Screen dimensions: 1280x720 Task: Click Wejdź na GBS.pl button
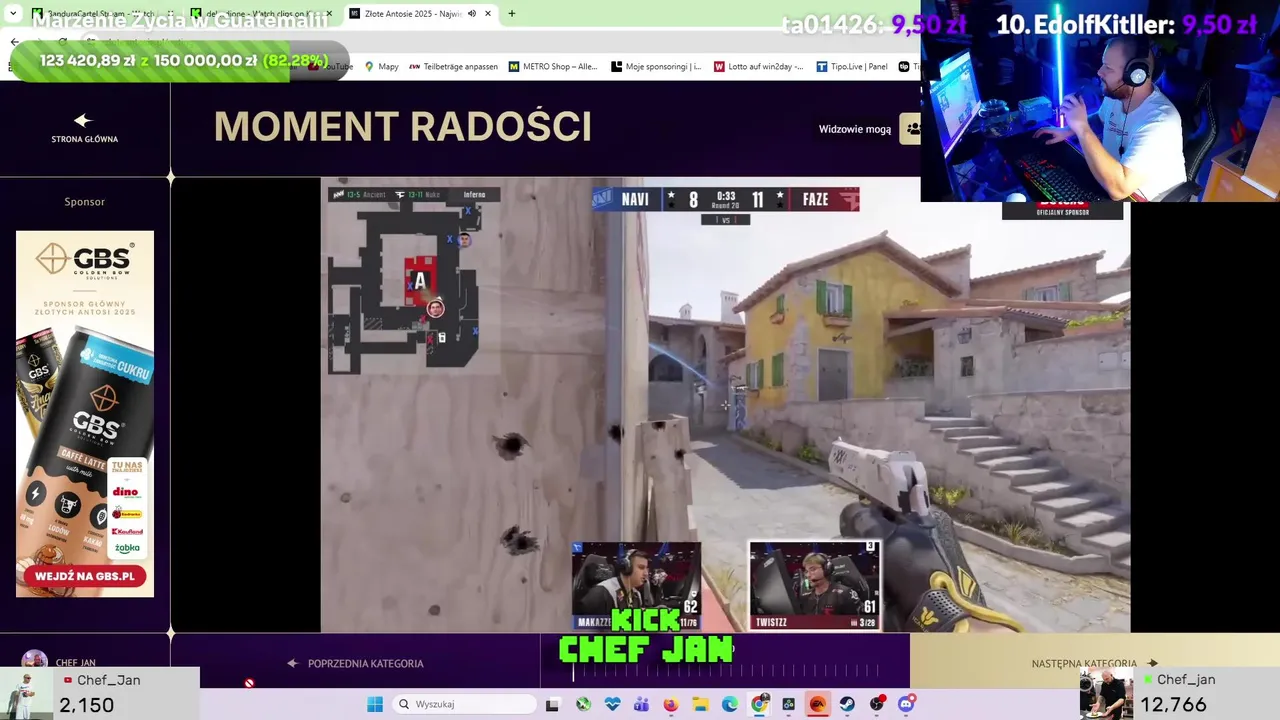coord(85,576)
